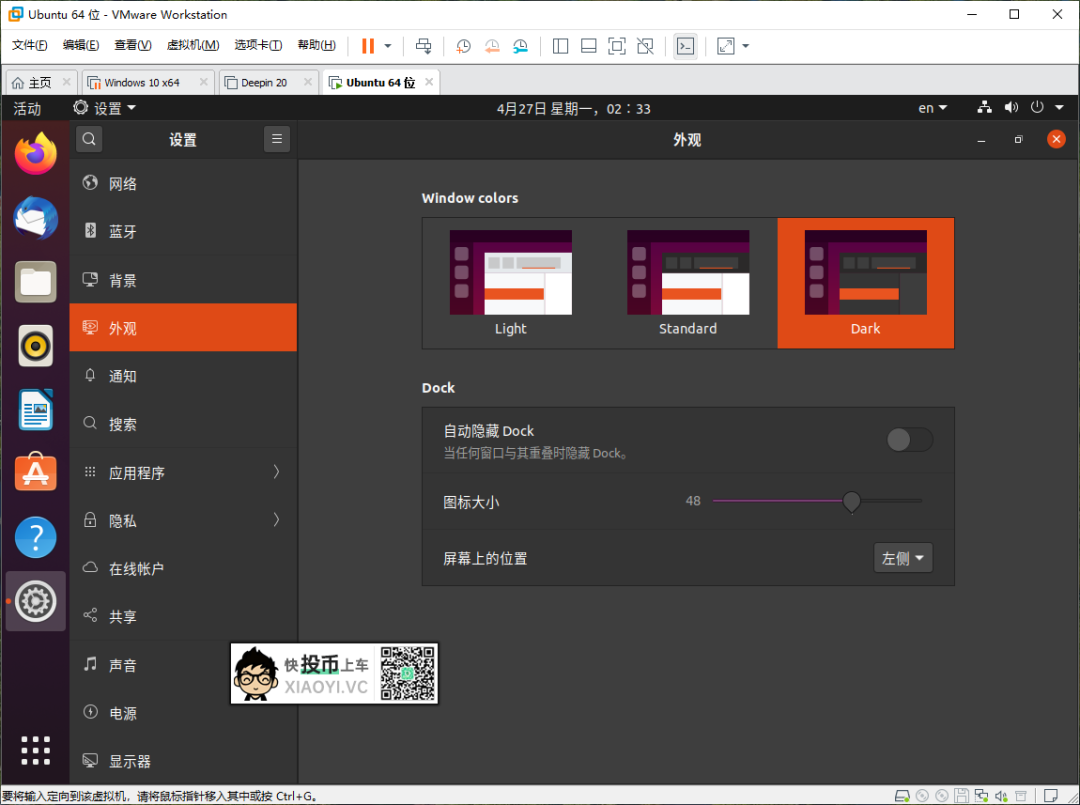This screenshot has height=805, width=1080.
Task: Open the 背景 settings page
Action: [183, 280]
